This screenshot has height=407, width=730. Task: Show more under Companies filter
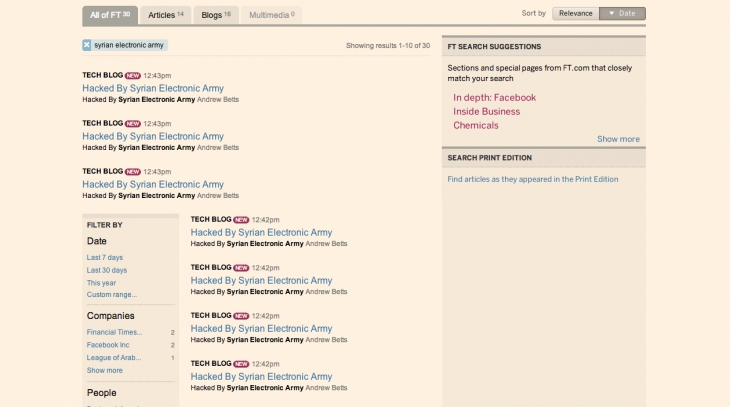coord(105,370)
